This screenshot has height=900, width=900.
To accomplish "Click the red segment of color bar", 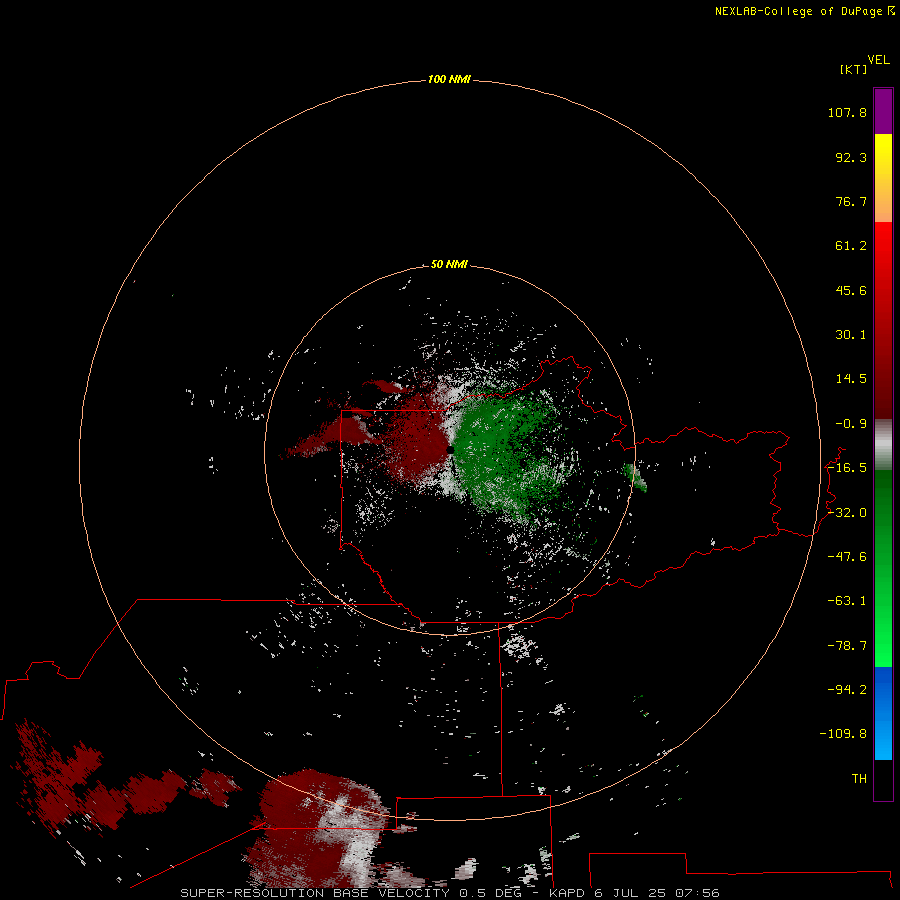I will [x=883, y=320].
